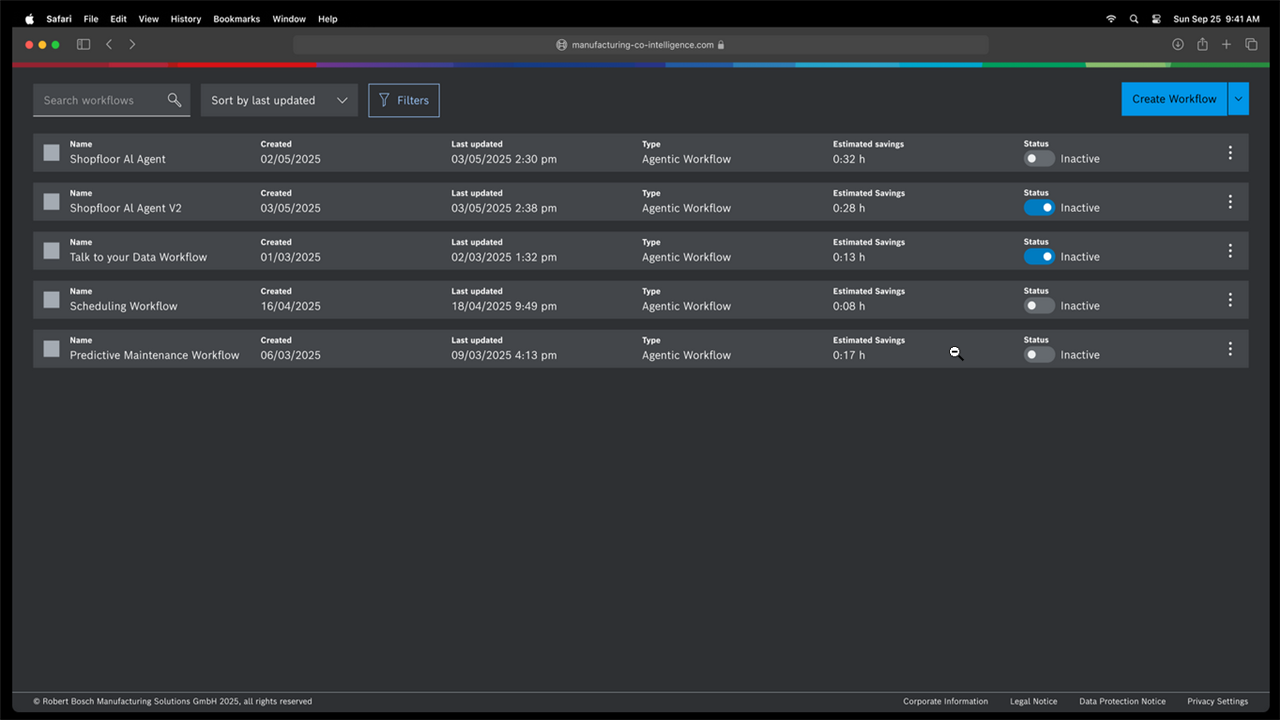Open the Data Protection Notice link
This screenshot has height=720, width=1280.
[1122, 701]
